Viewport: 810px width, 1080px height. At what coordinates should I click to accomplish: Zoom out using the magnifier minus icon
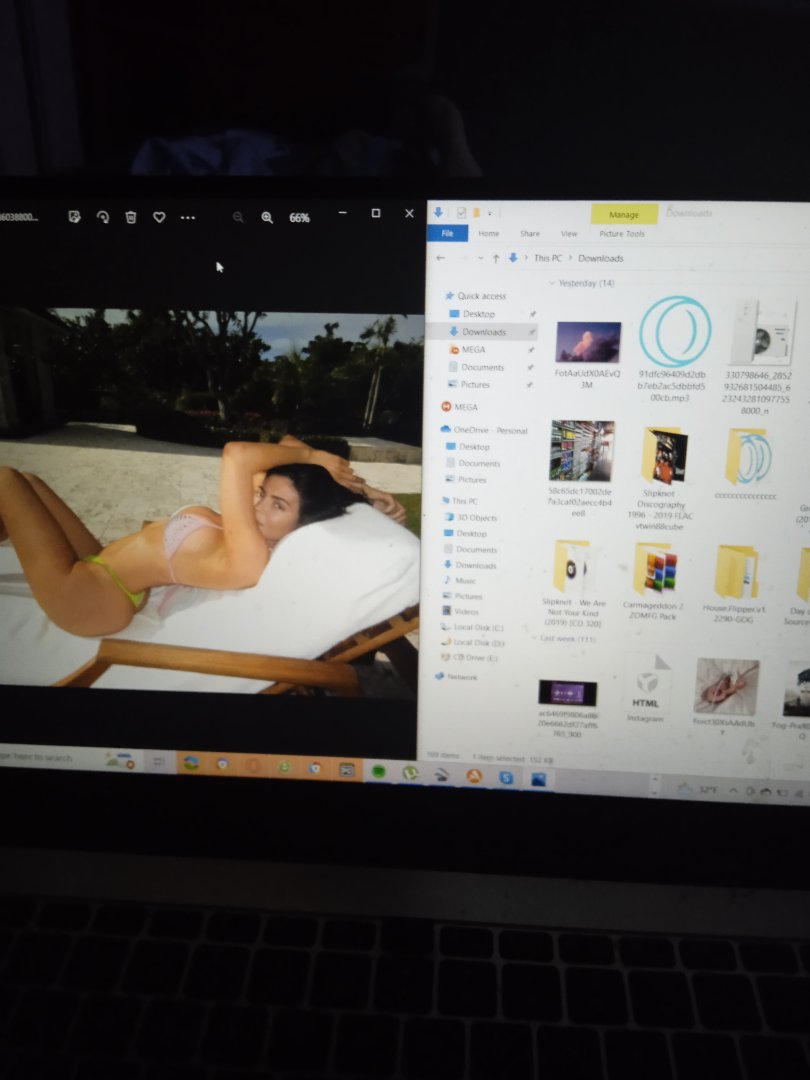238,217
